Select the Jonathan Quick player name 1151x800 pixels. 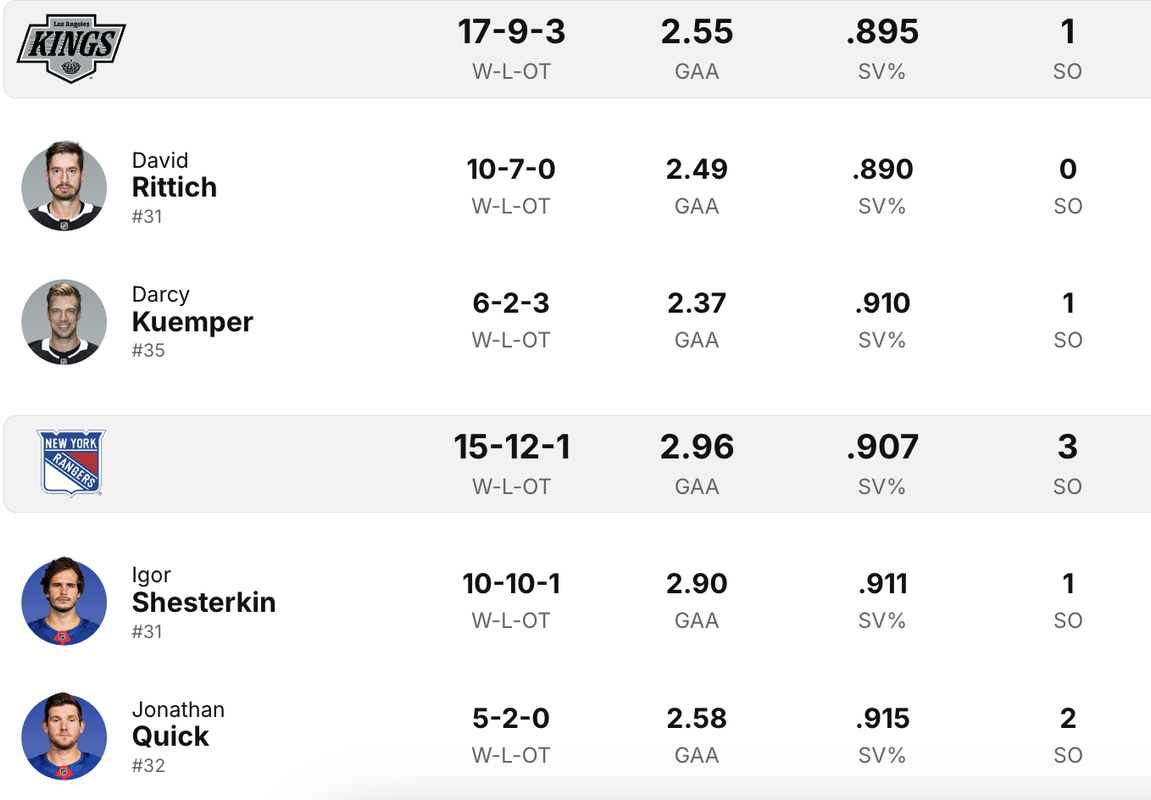click(x=178, y=724)
